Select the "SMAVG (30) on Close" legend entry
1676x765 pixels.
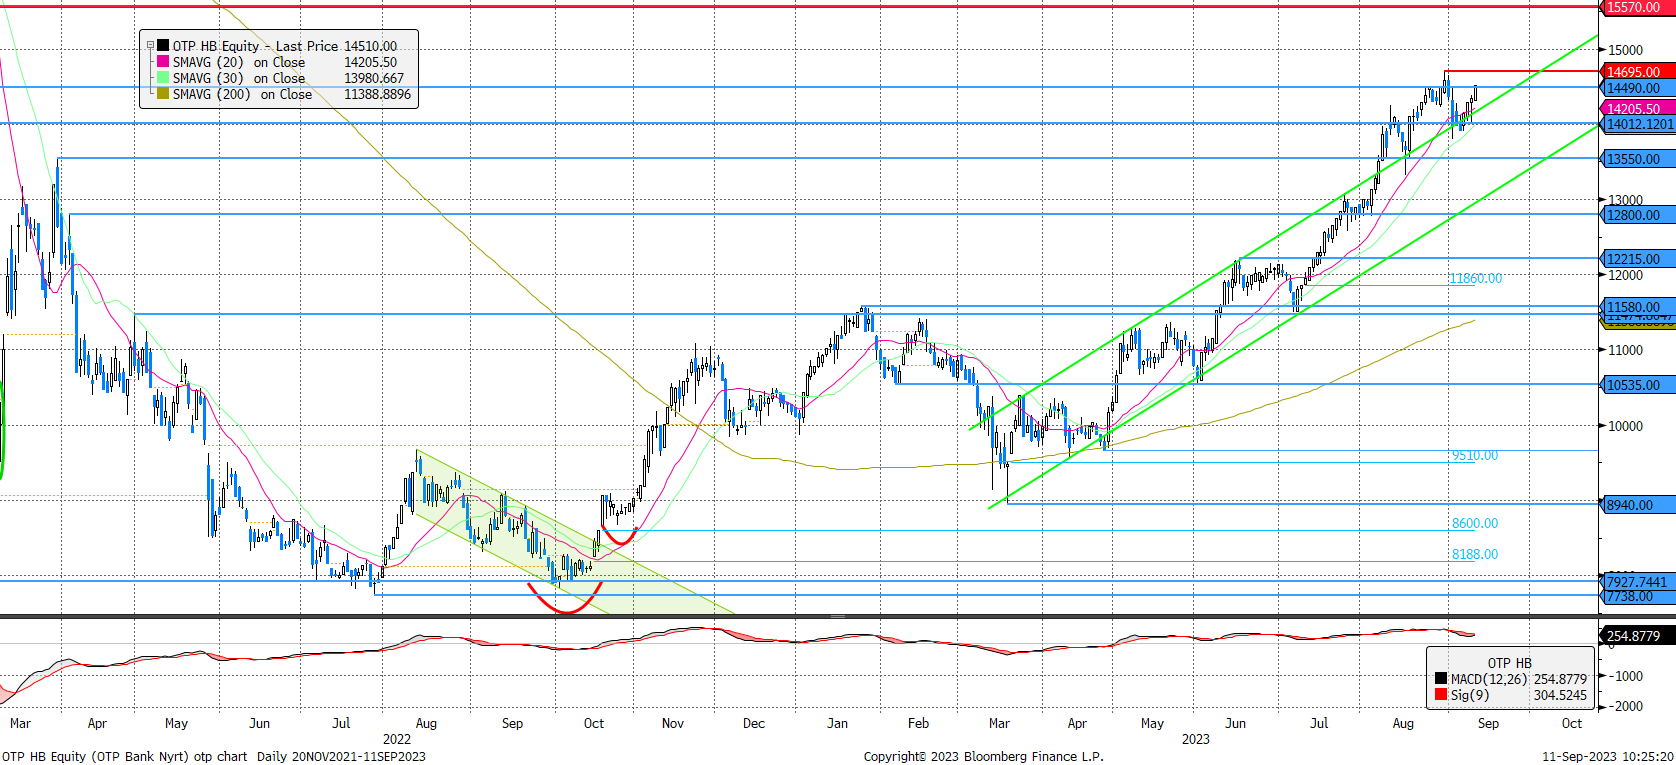pos(239,78)
